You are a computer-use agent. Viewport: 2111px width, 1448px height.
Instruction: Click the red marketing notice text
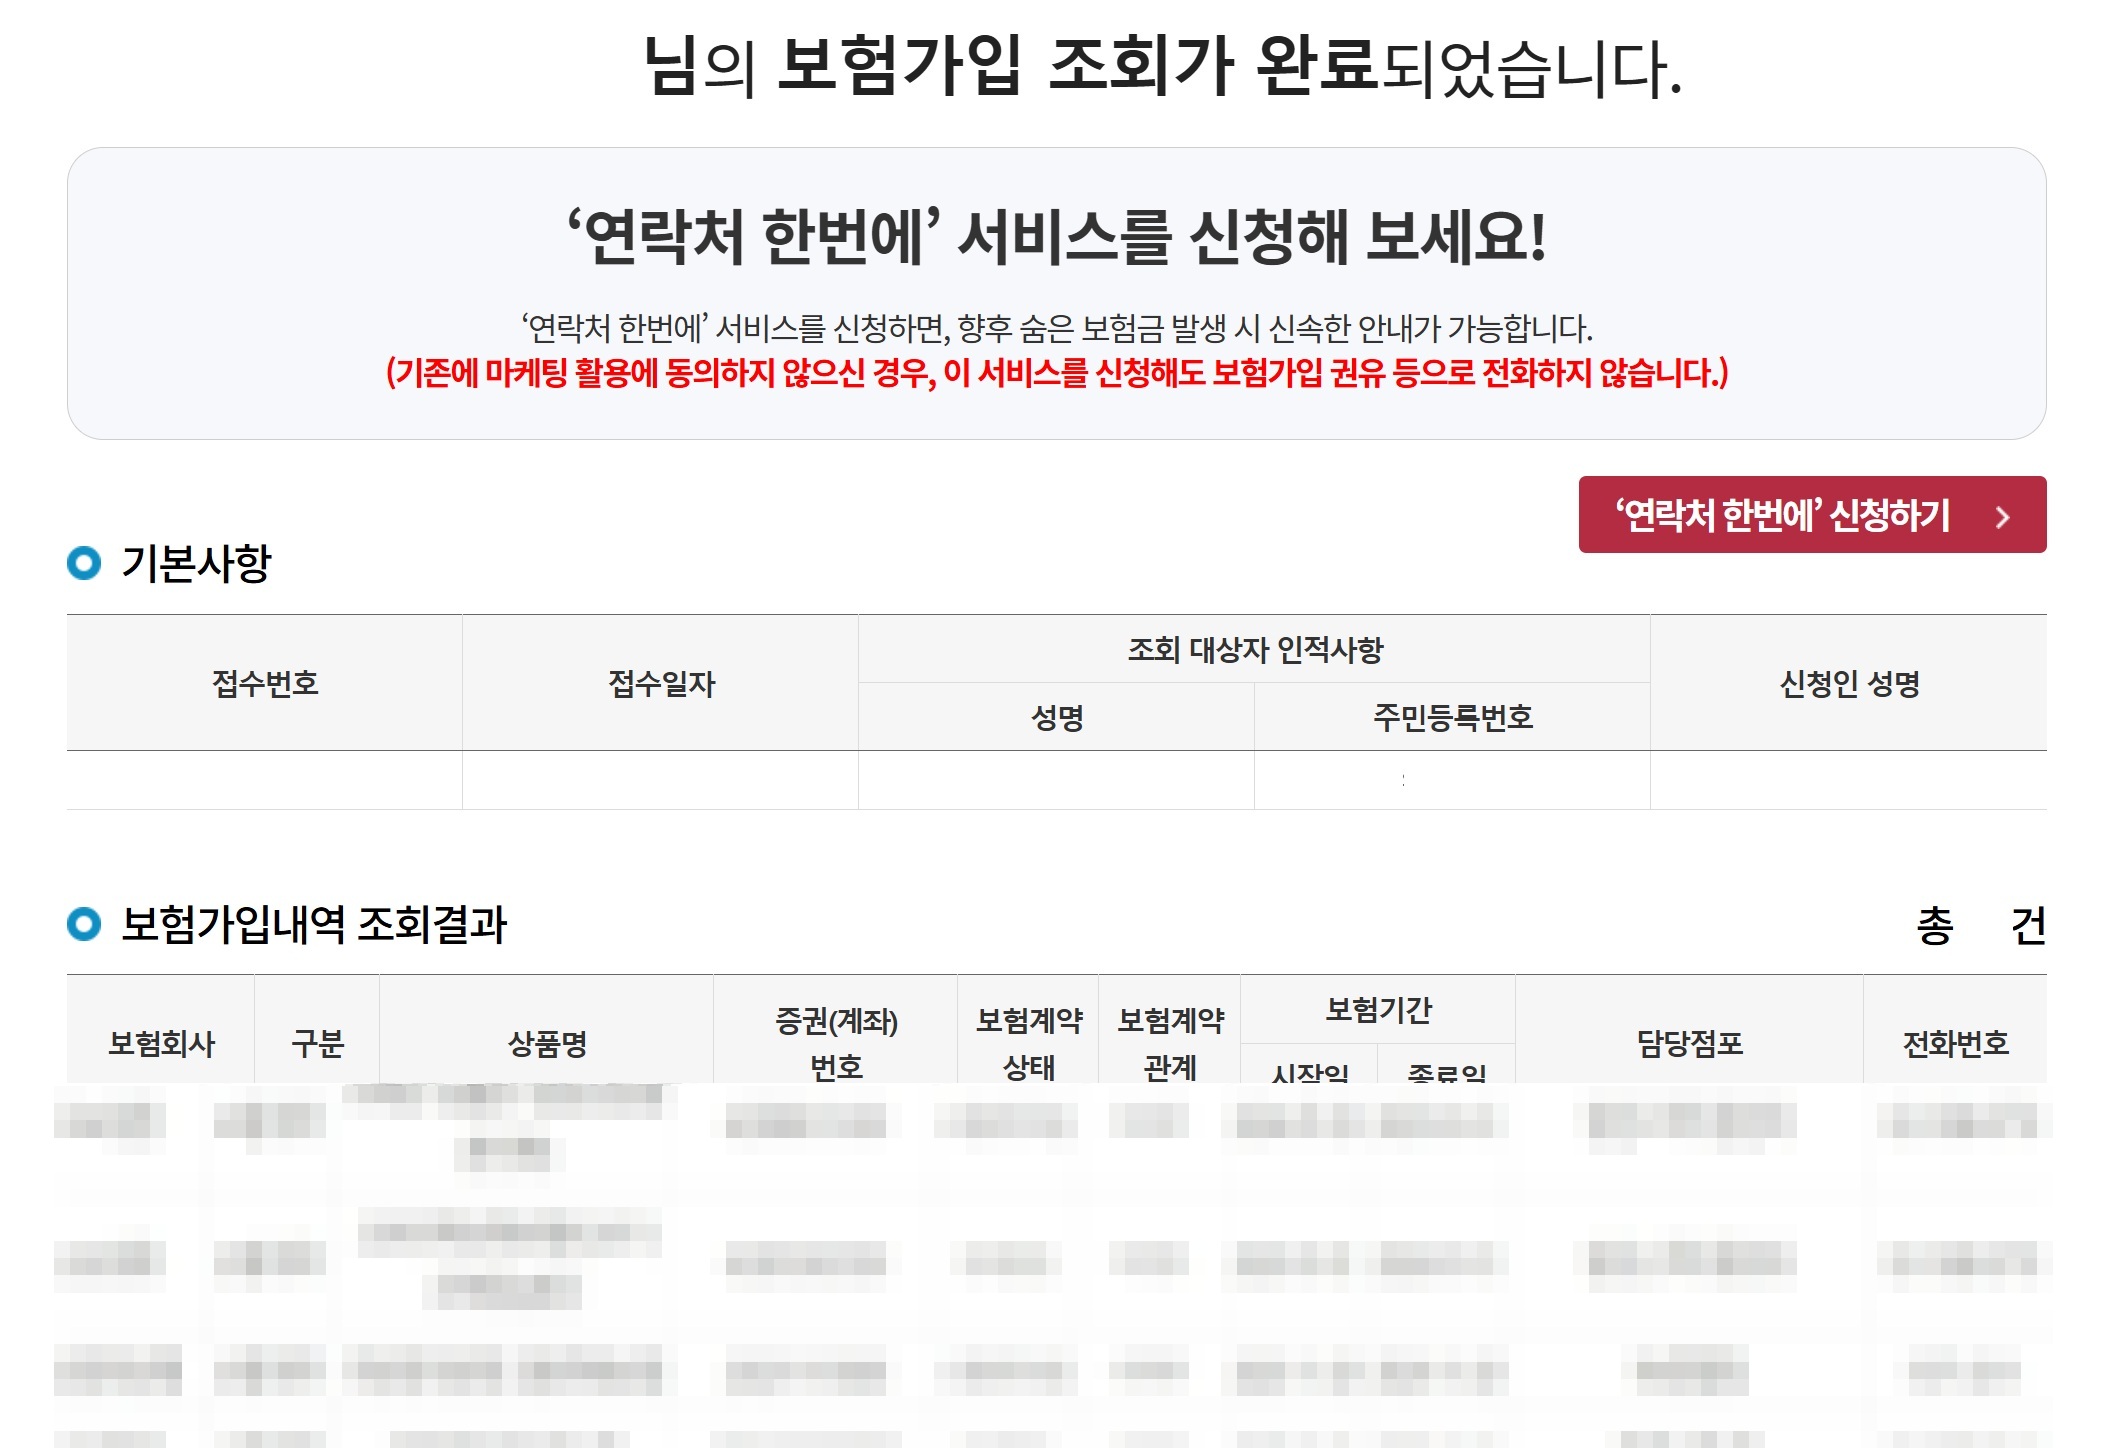(x=1056, y=373)
